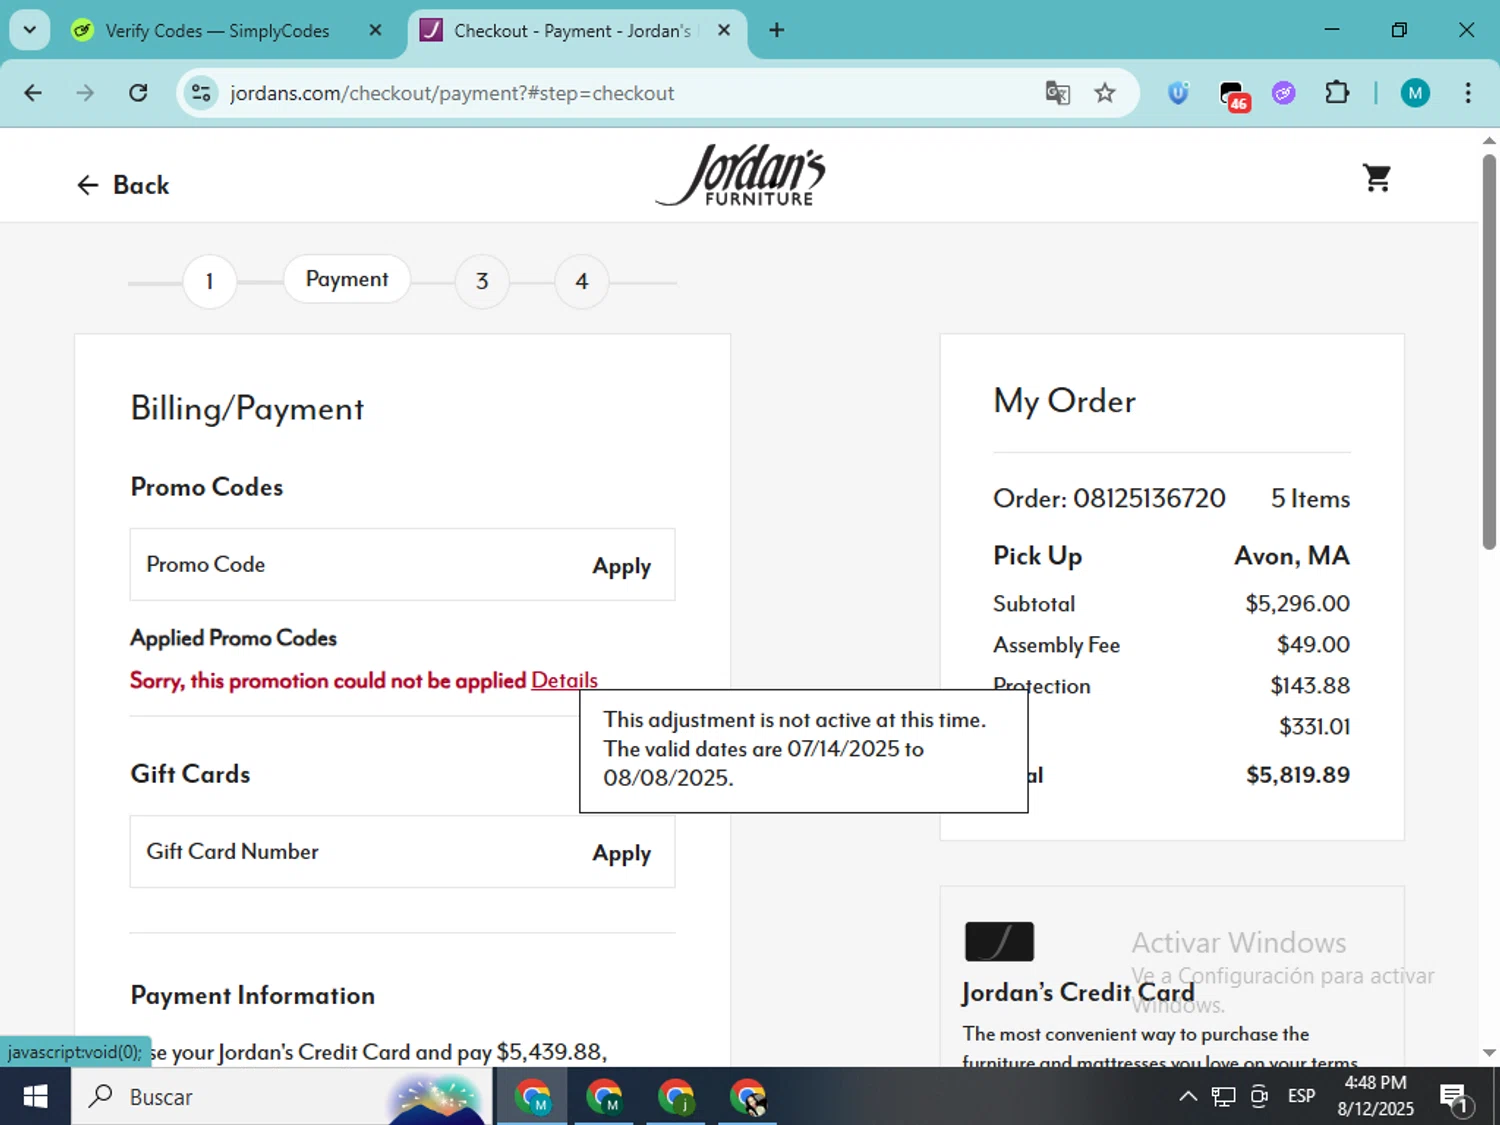Open the third Chrome taskbar icon
The image size is (1500, 1125).
(676, 1097)
